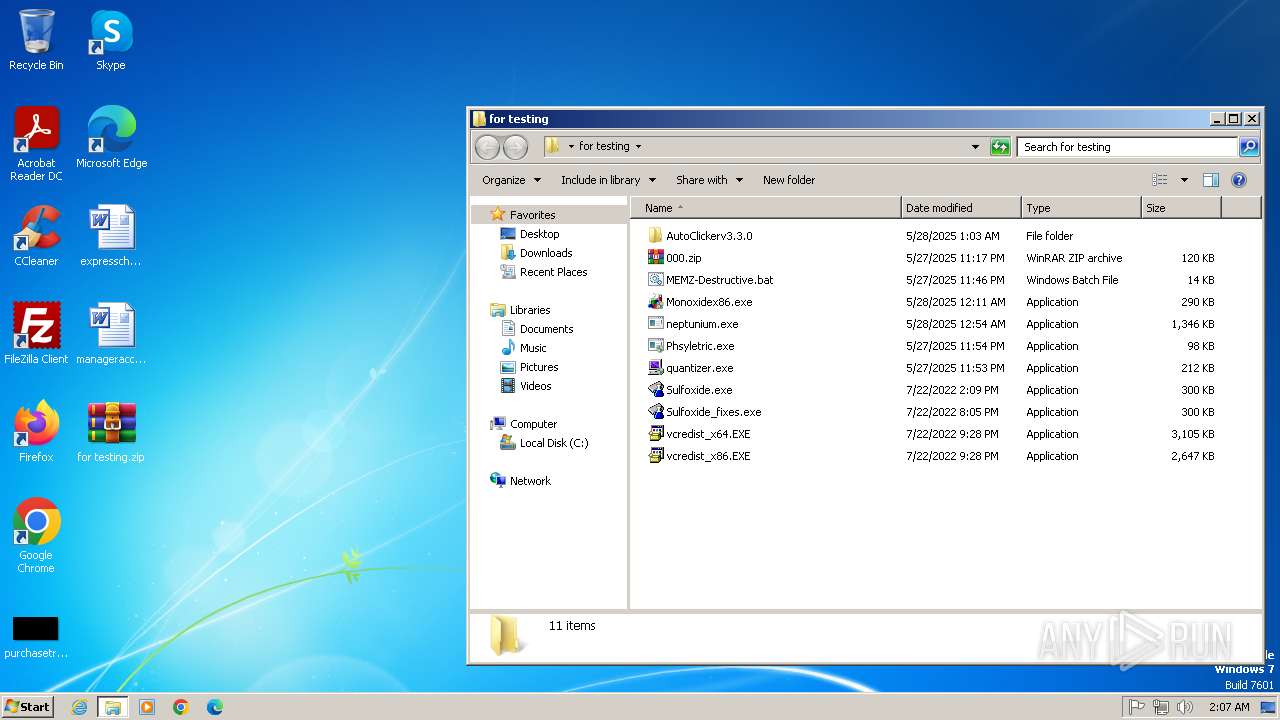Open CCleaner desktop shortcut
This screenshot has width=1280, height=720.
point(36,236)
